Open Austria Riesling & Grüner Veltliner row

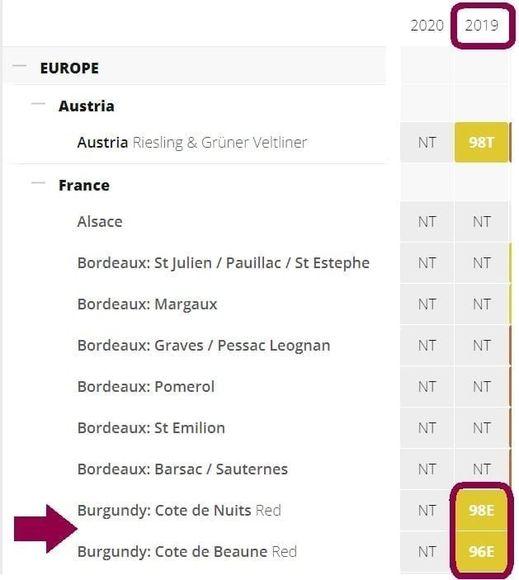point(192,142)
